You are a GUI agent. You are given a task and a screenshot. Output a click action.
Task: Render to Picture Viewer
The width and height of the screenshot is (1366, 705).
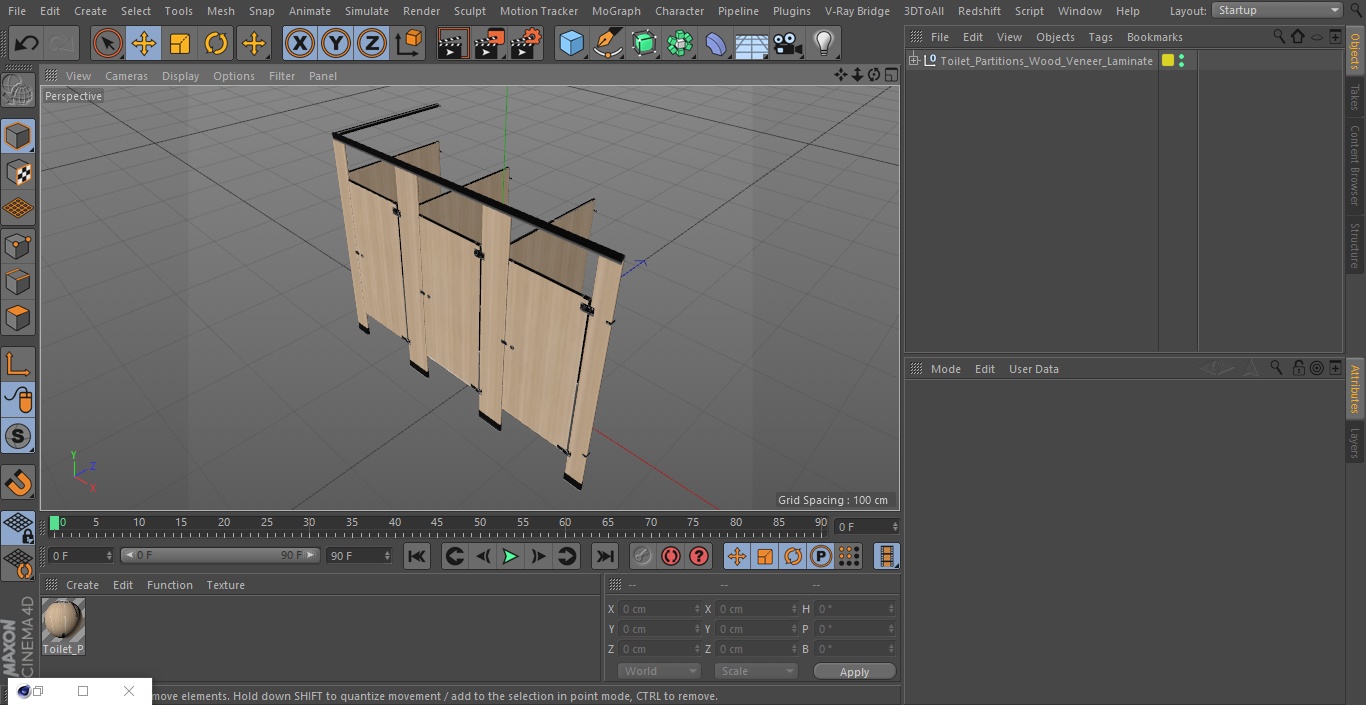click(489, 44)
